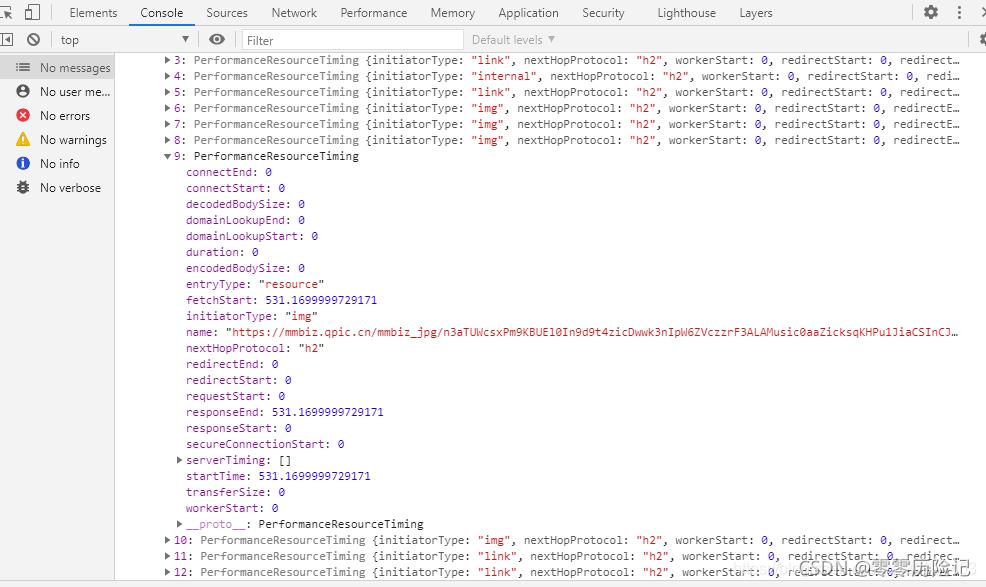Viewport: 986px width, 587px height.
Task: Expand entry 10 PerformanceResourceTiming
Action: tap(167, 540)
